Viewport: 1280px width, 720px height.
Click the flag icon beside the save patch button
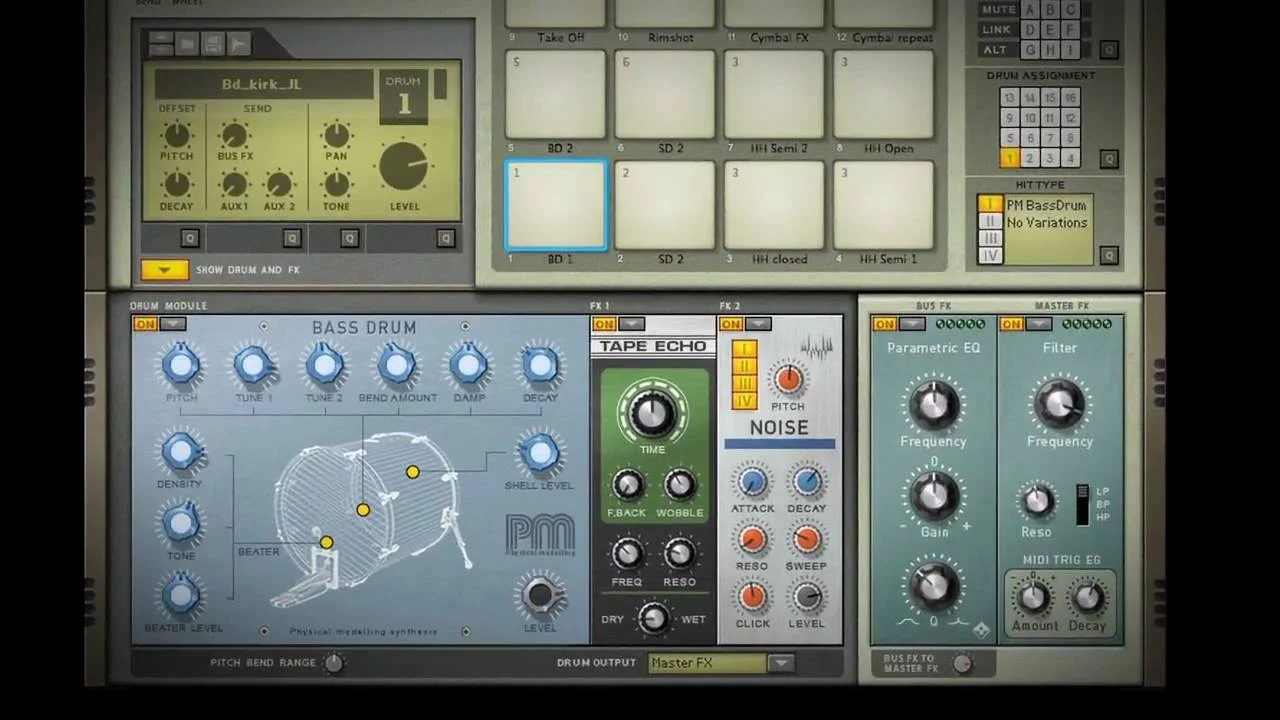pyautogui.click(x=238, y=44)
